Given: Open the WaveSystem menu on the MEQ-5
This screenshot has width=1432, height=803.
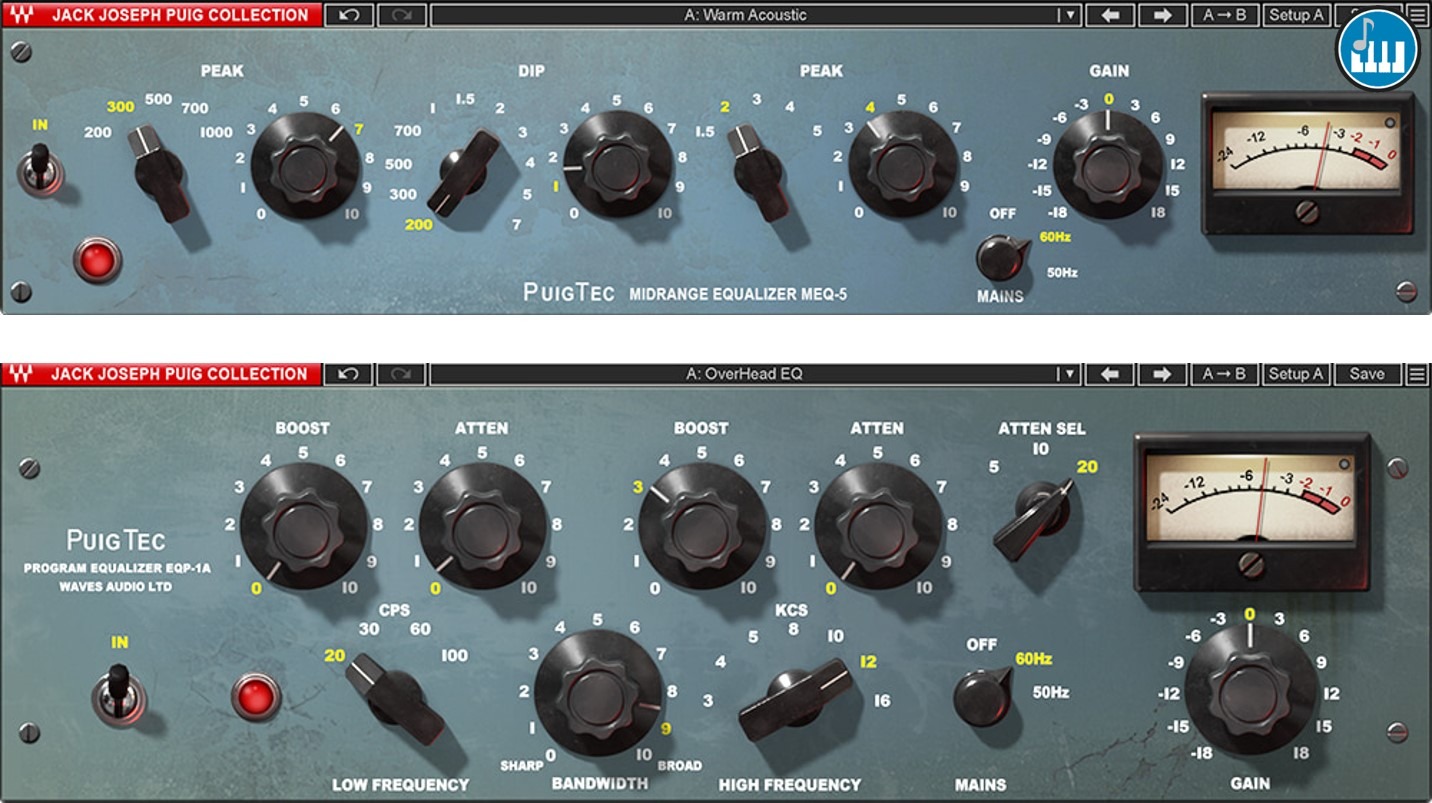Looking at the screenshot, I should pyautogui.click(x=1416, y=15).
